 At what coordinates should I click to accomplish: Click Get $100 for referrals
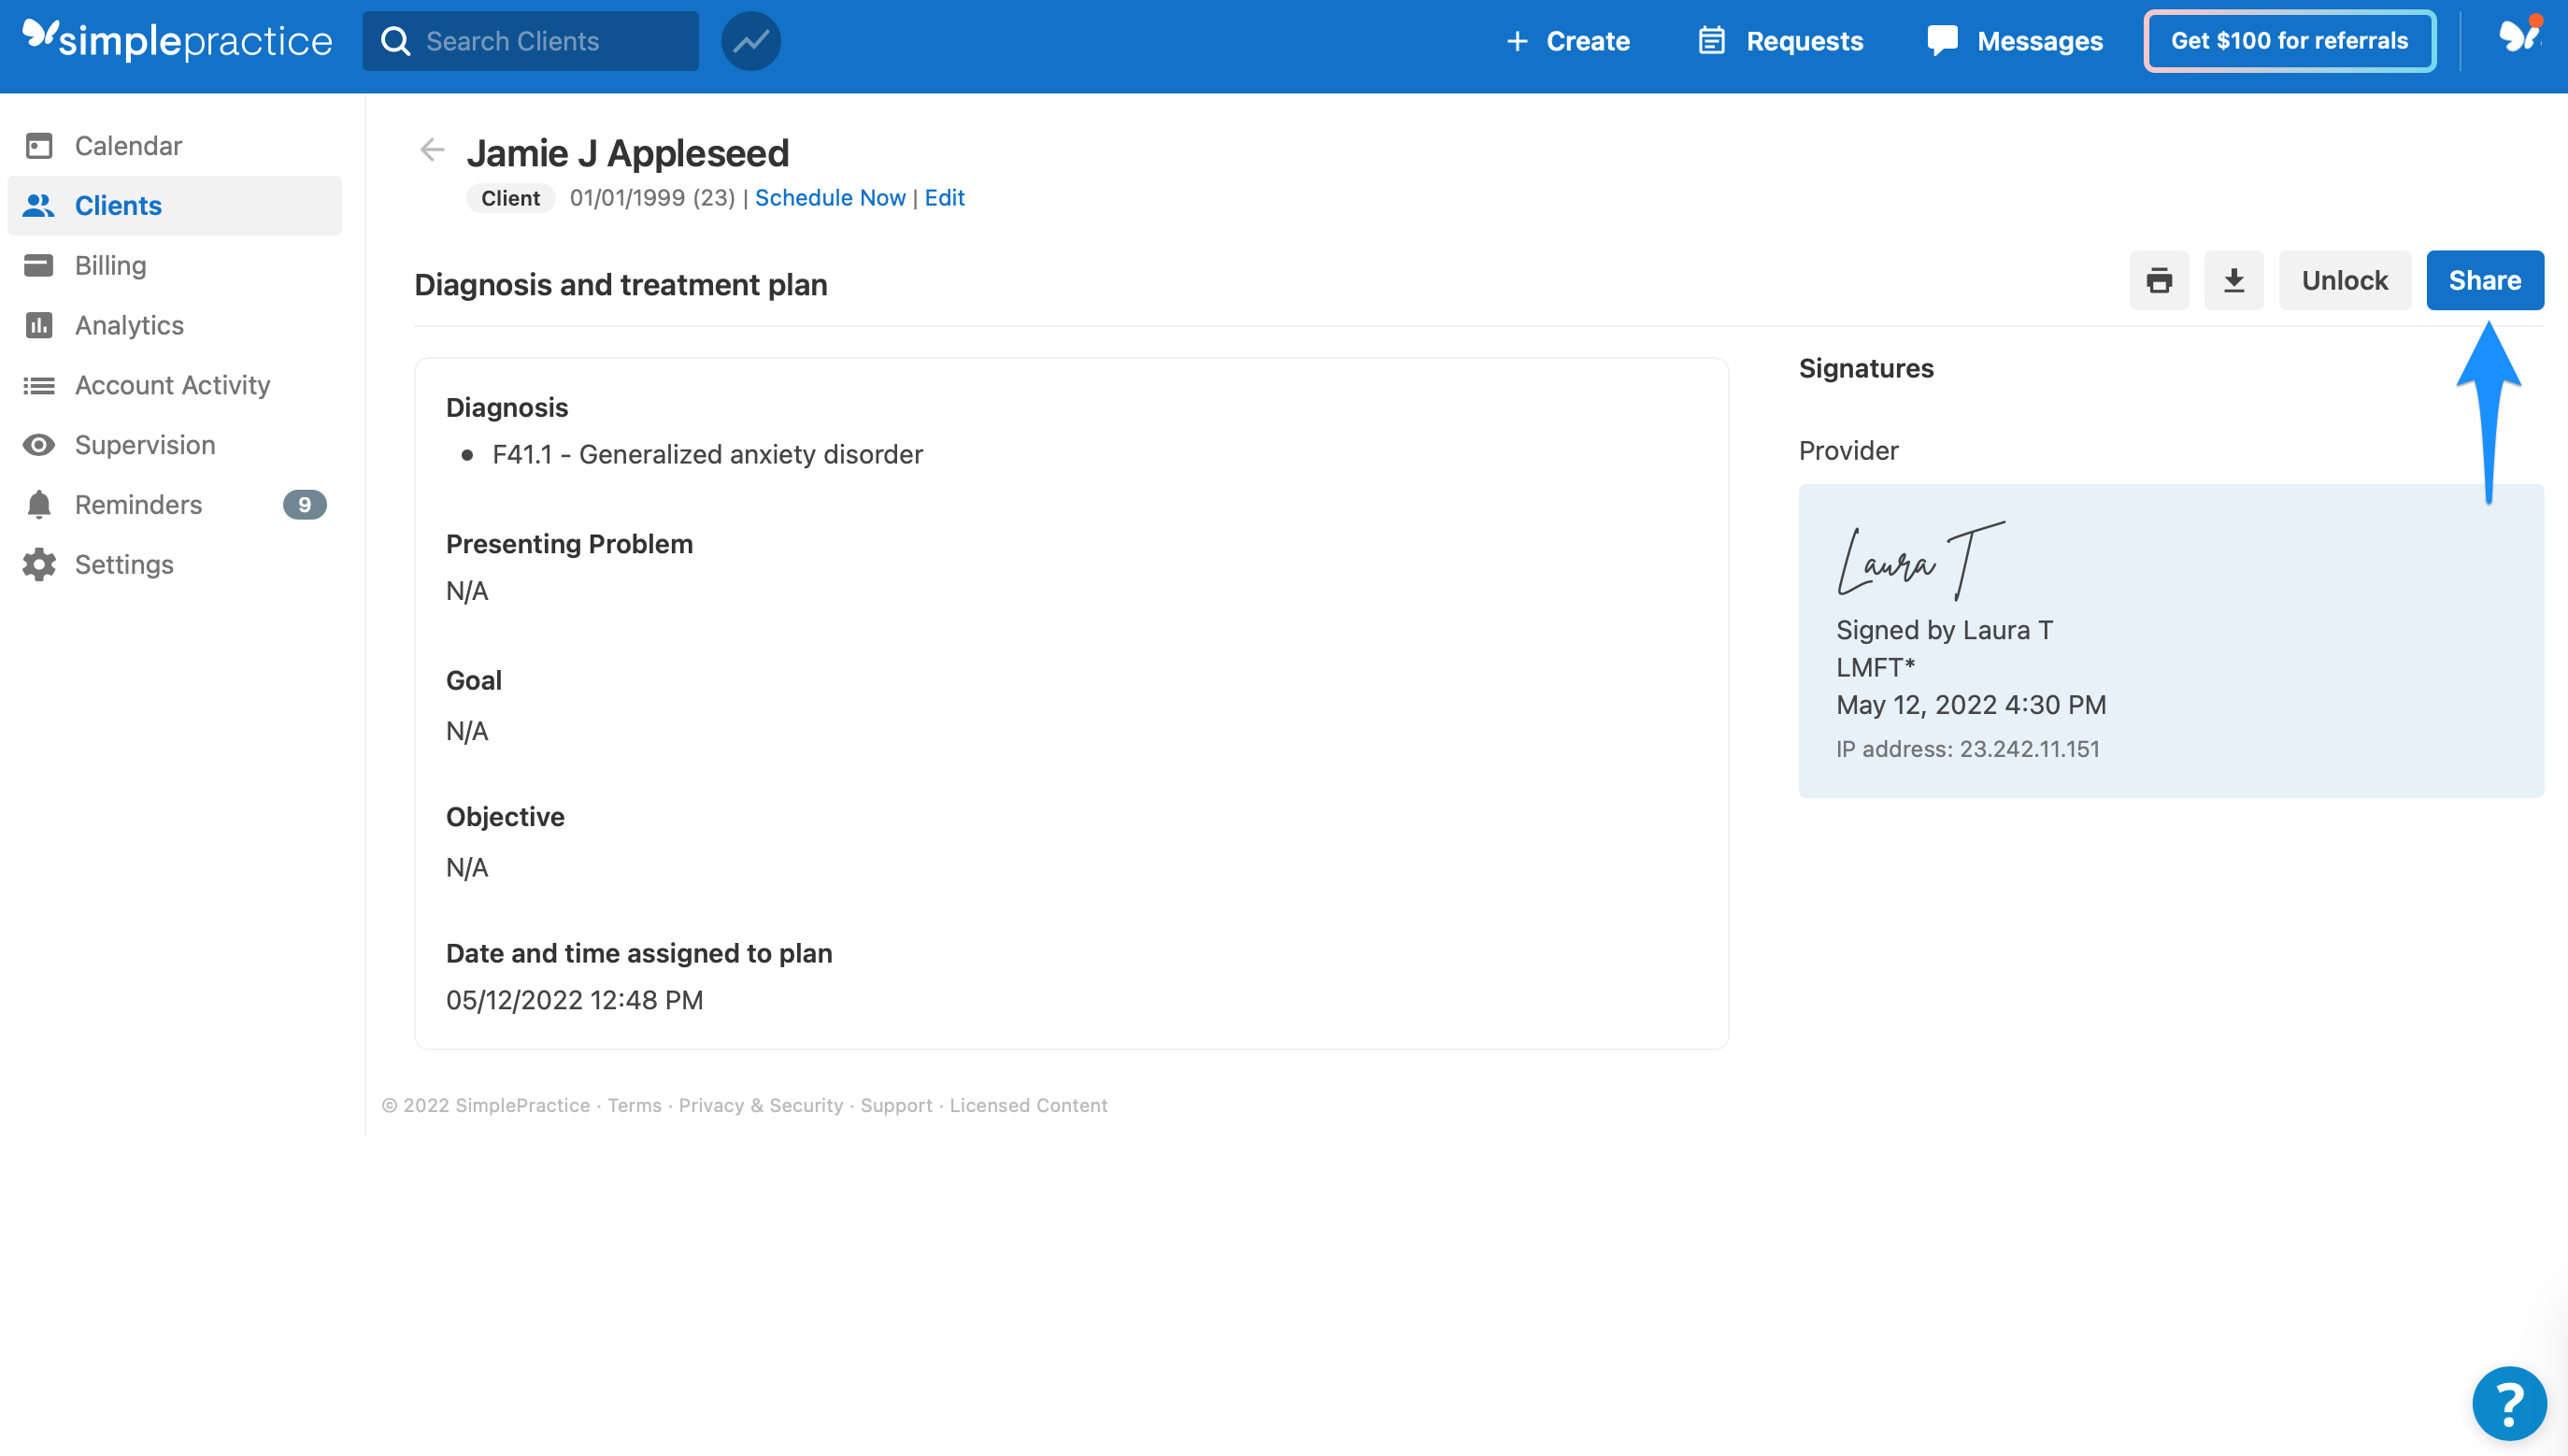tap(2289, 41)
